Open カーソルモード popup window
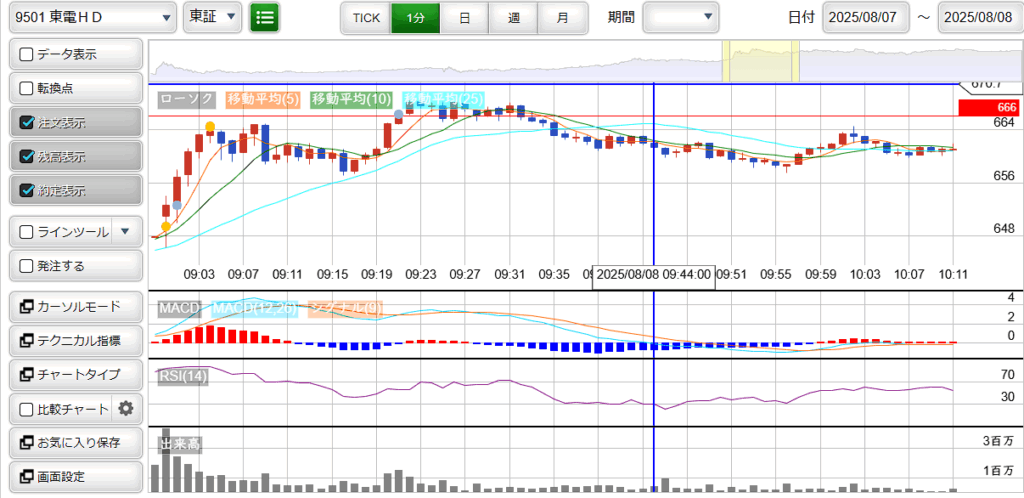Image resolution: width=1024 pixels, height=498 pixels. [75, 306]
